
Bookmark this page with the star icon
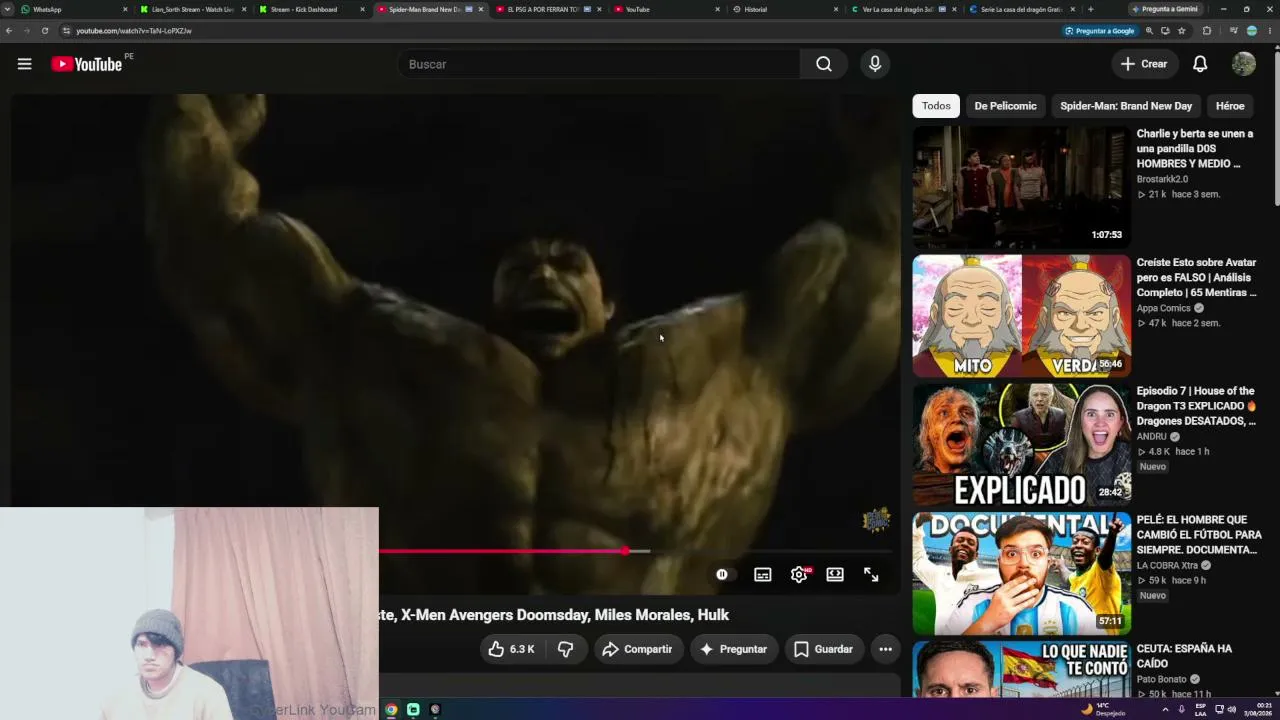pos(1181,31)
